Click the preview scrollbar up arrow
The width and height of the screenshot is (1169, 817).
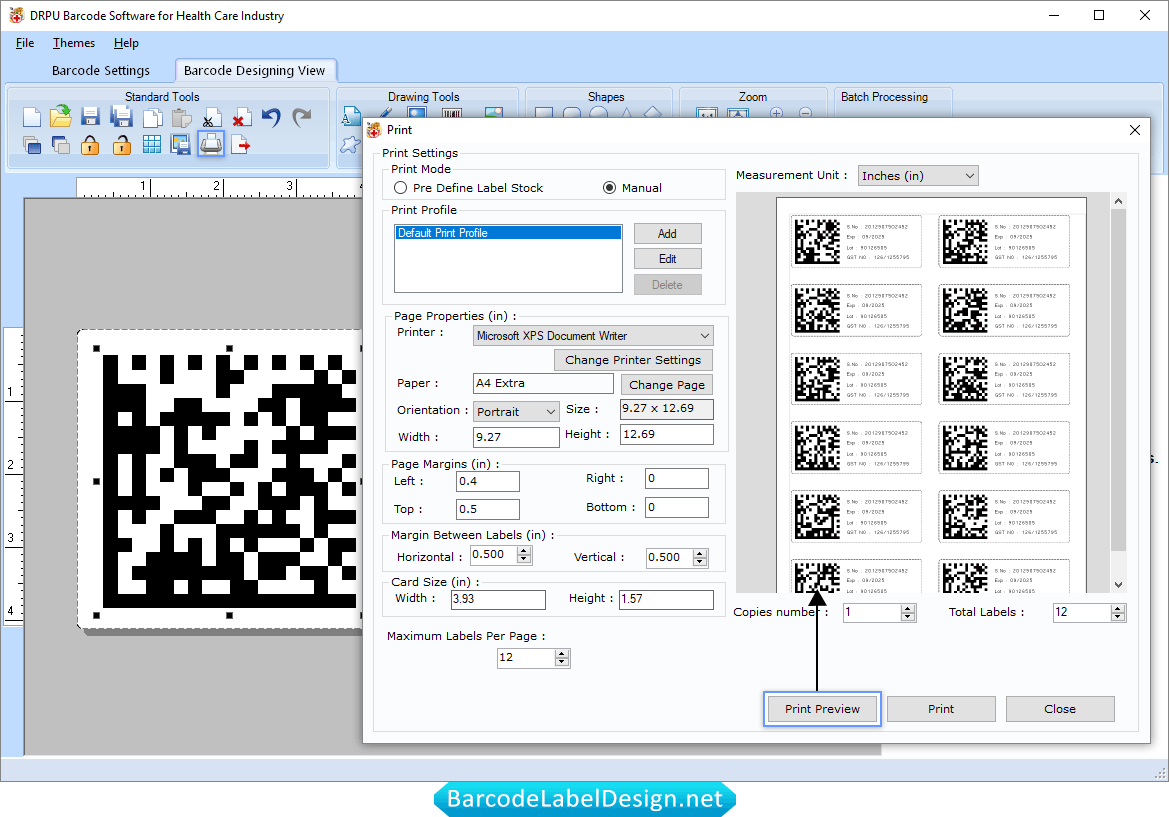coord(1118,201)
